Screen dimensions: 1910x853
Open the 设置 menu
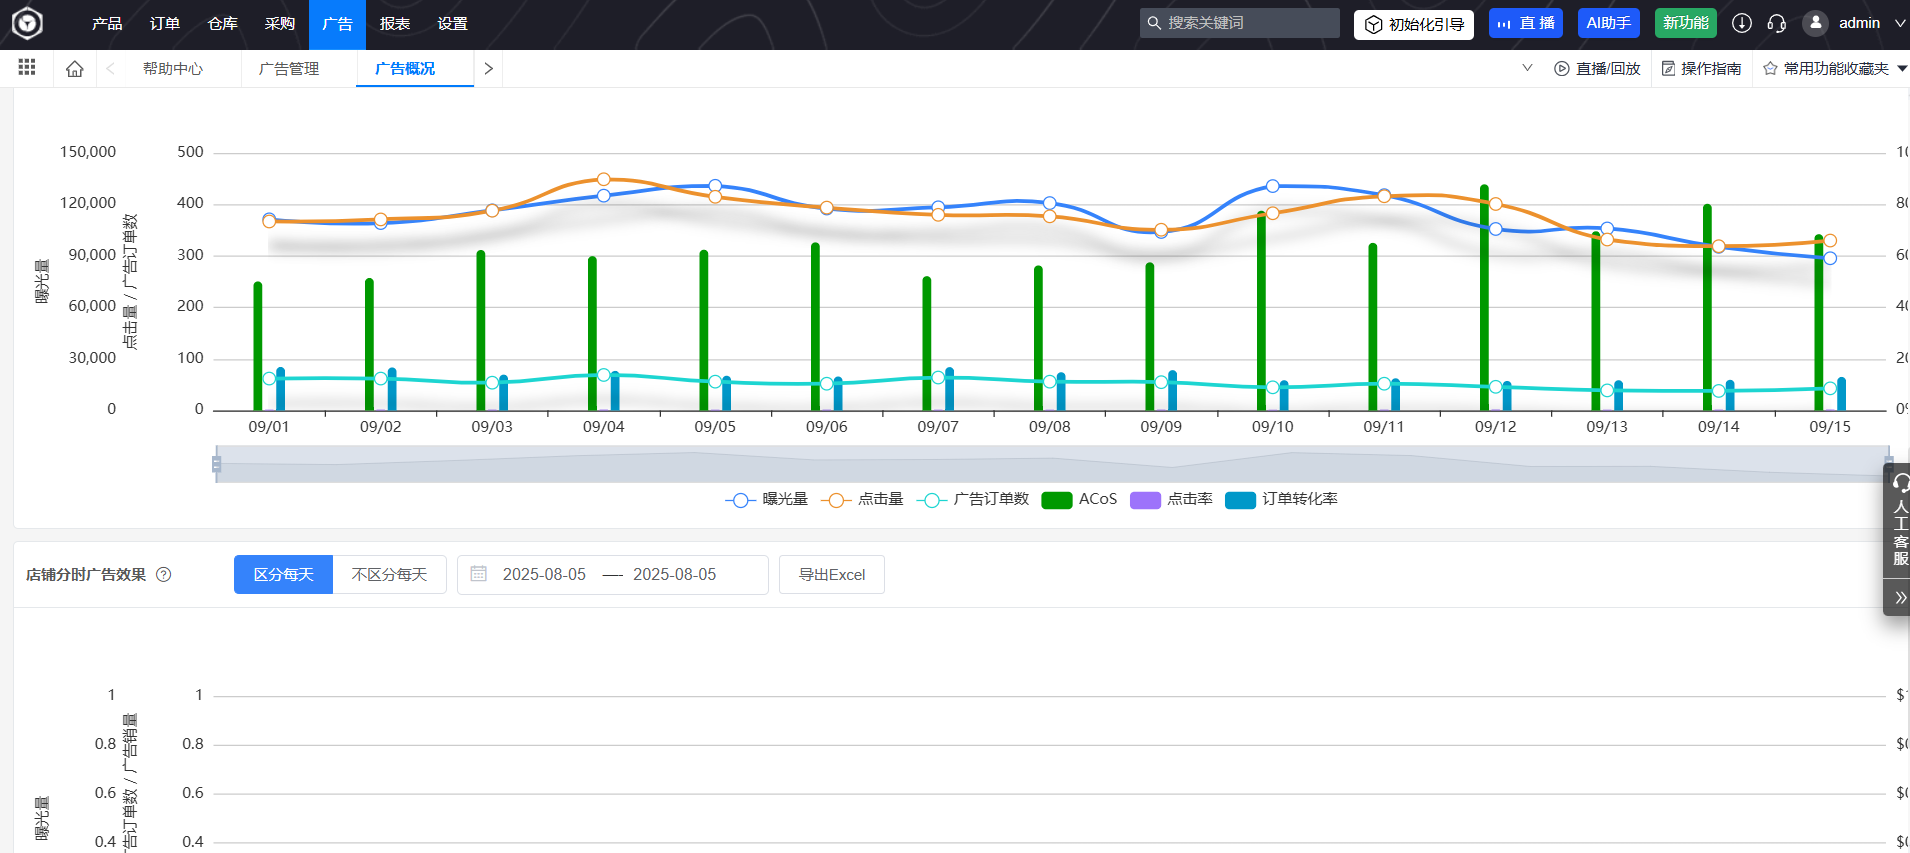coord(452,24)
